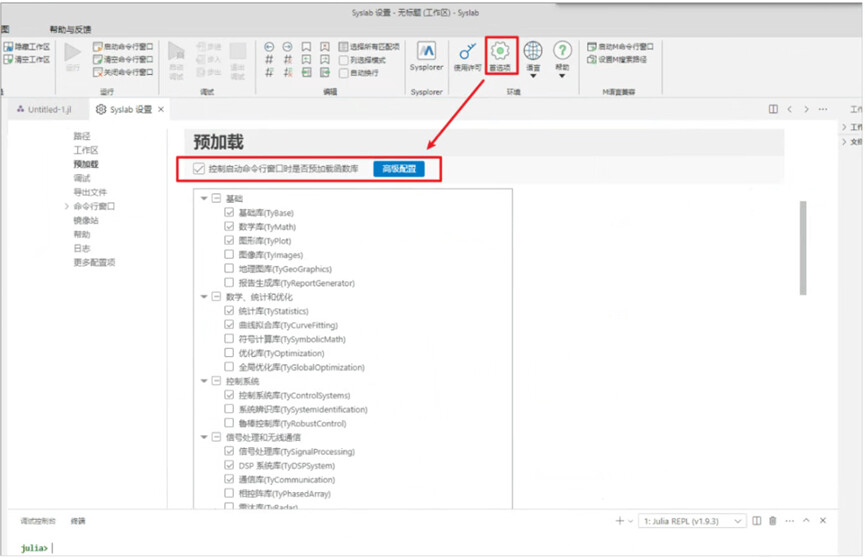Uncheck 统计库(TyStatistics)
Viewport: 865px width, 558px height.
[229, 310]
